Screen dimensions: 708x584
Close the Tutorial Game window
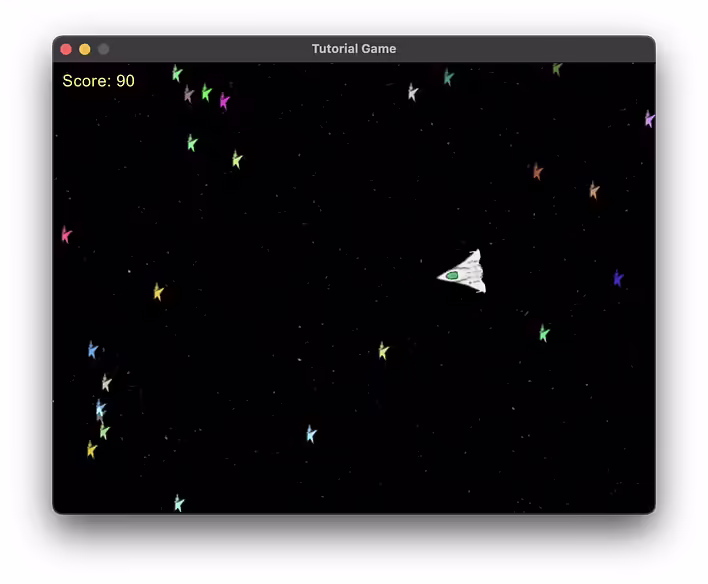(66, 49)
